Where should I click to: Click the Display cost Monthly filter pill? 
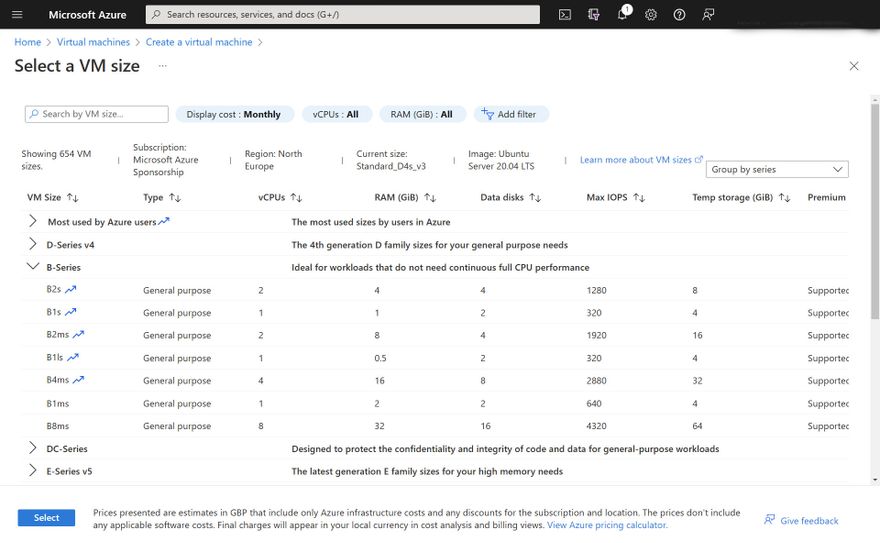[234, 114]
